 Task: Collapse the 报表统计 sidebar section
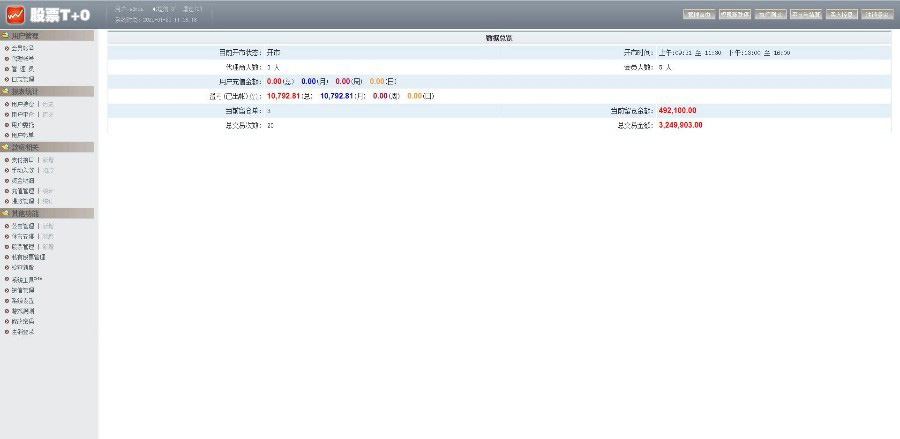[47, 91]
